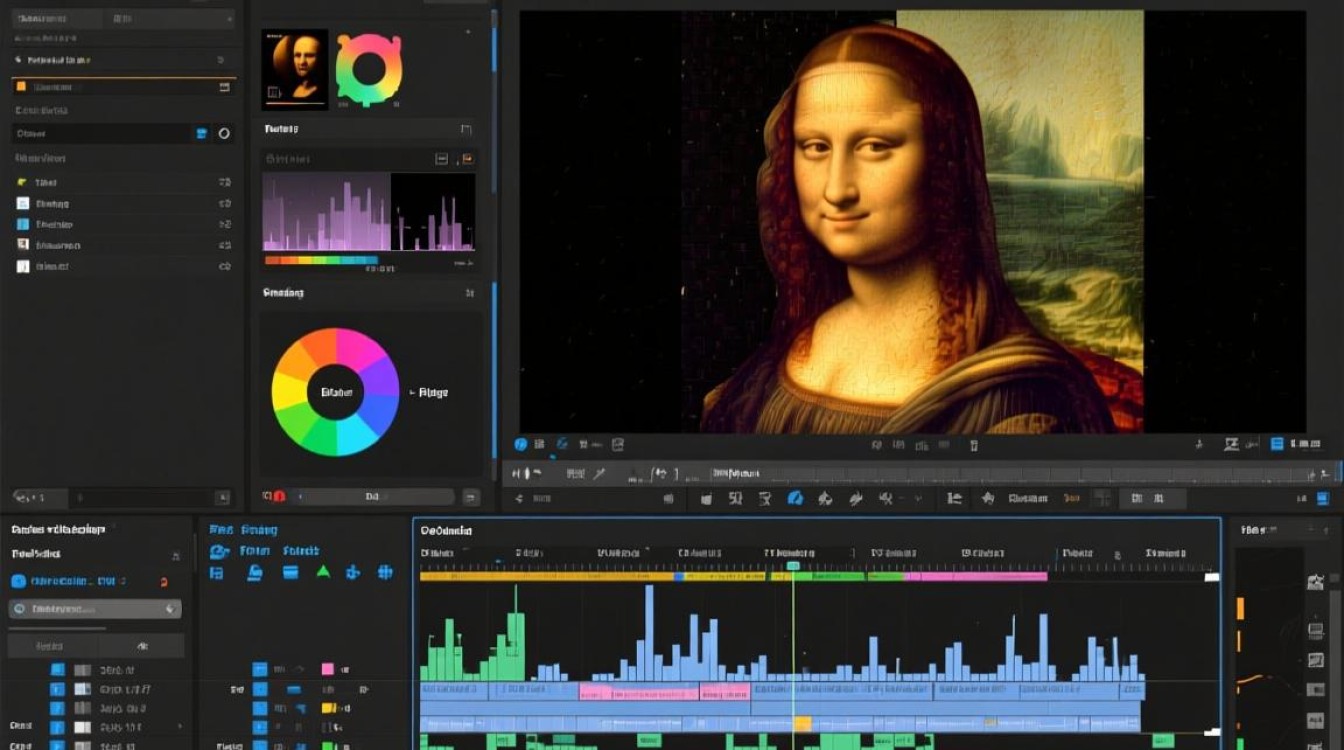This screenshot has height=750, width=1344.
Task: Click the blue grid icon in the track toolbar
Action: point(384,572)
